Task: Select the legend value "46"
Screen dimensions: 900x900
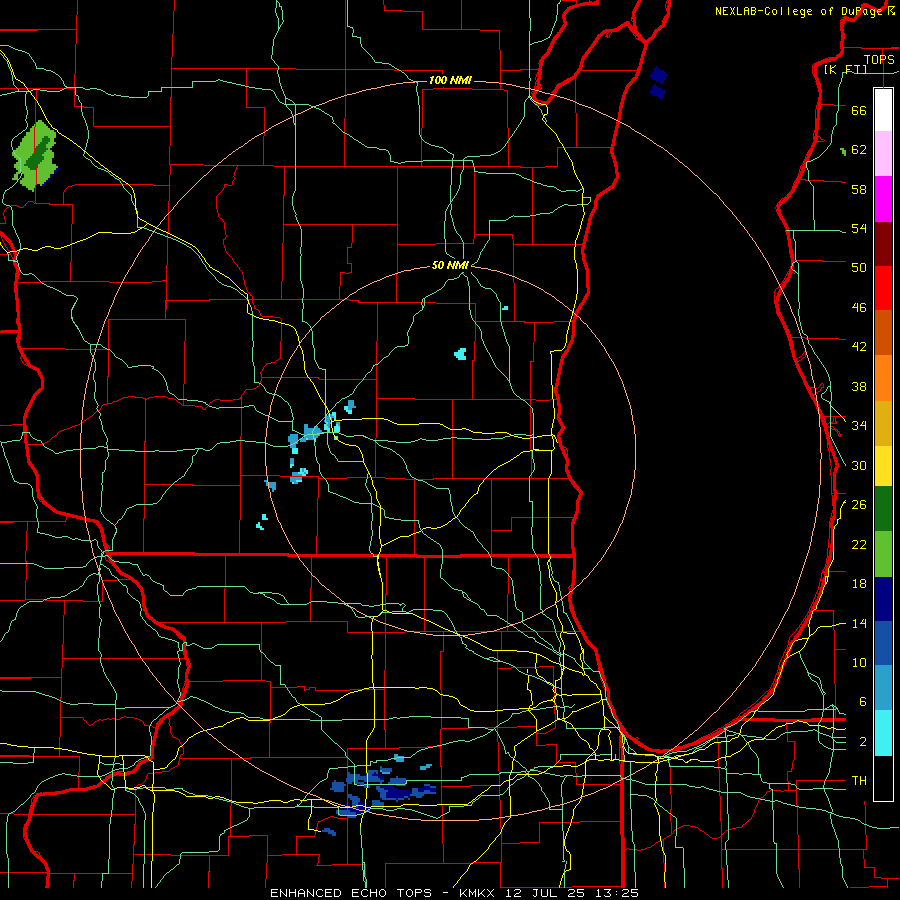Action: pyautogui.click(x=859, y=308)
